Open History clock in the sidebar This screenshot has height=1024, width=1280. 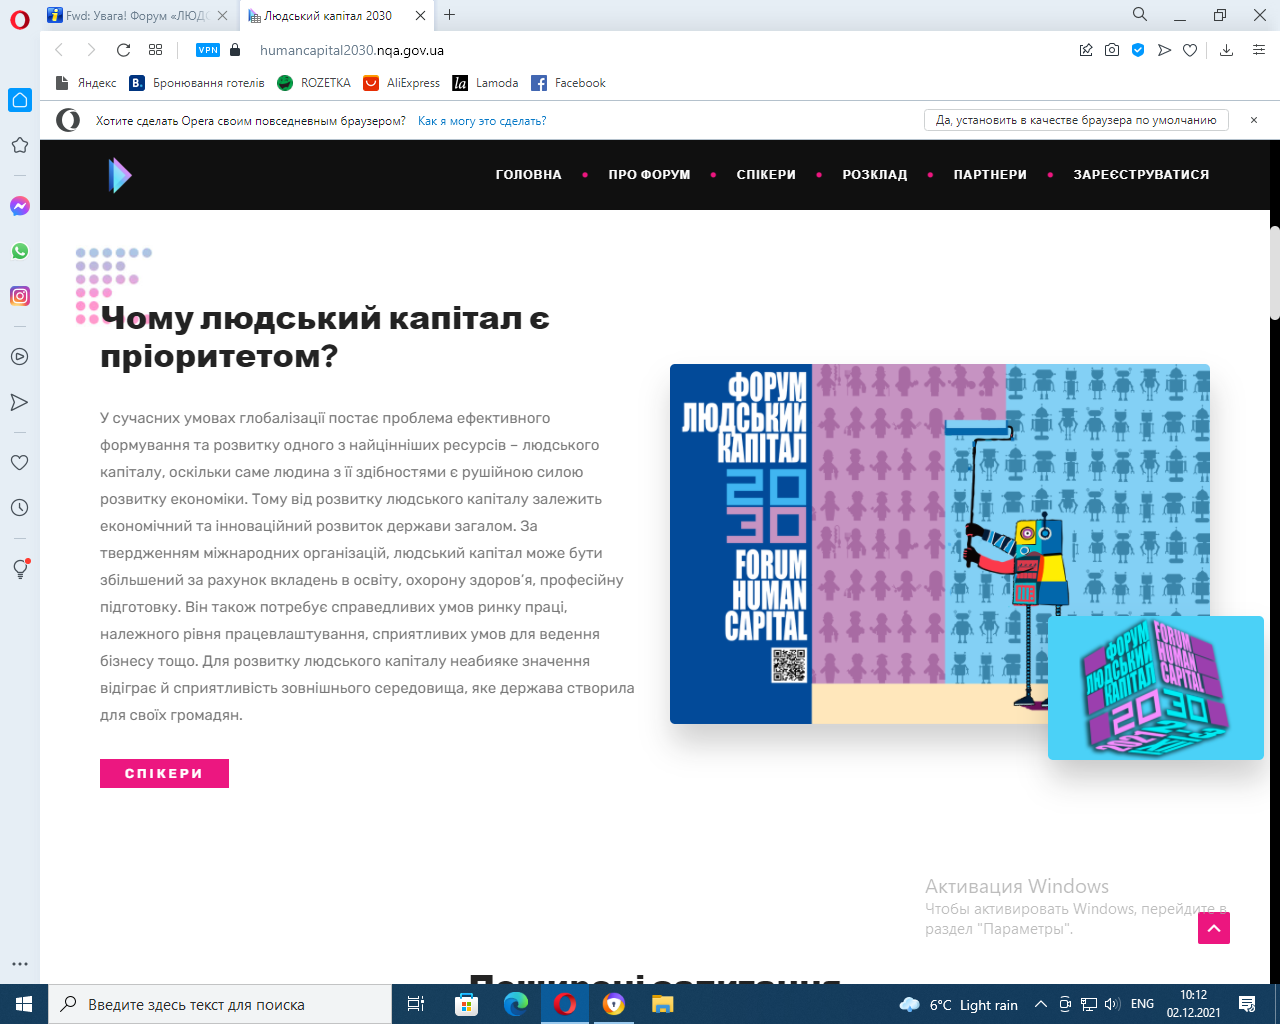[20, 508]
